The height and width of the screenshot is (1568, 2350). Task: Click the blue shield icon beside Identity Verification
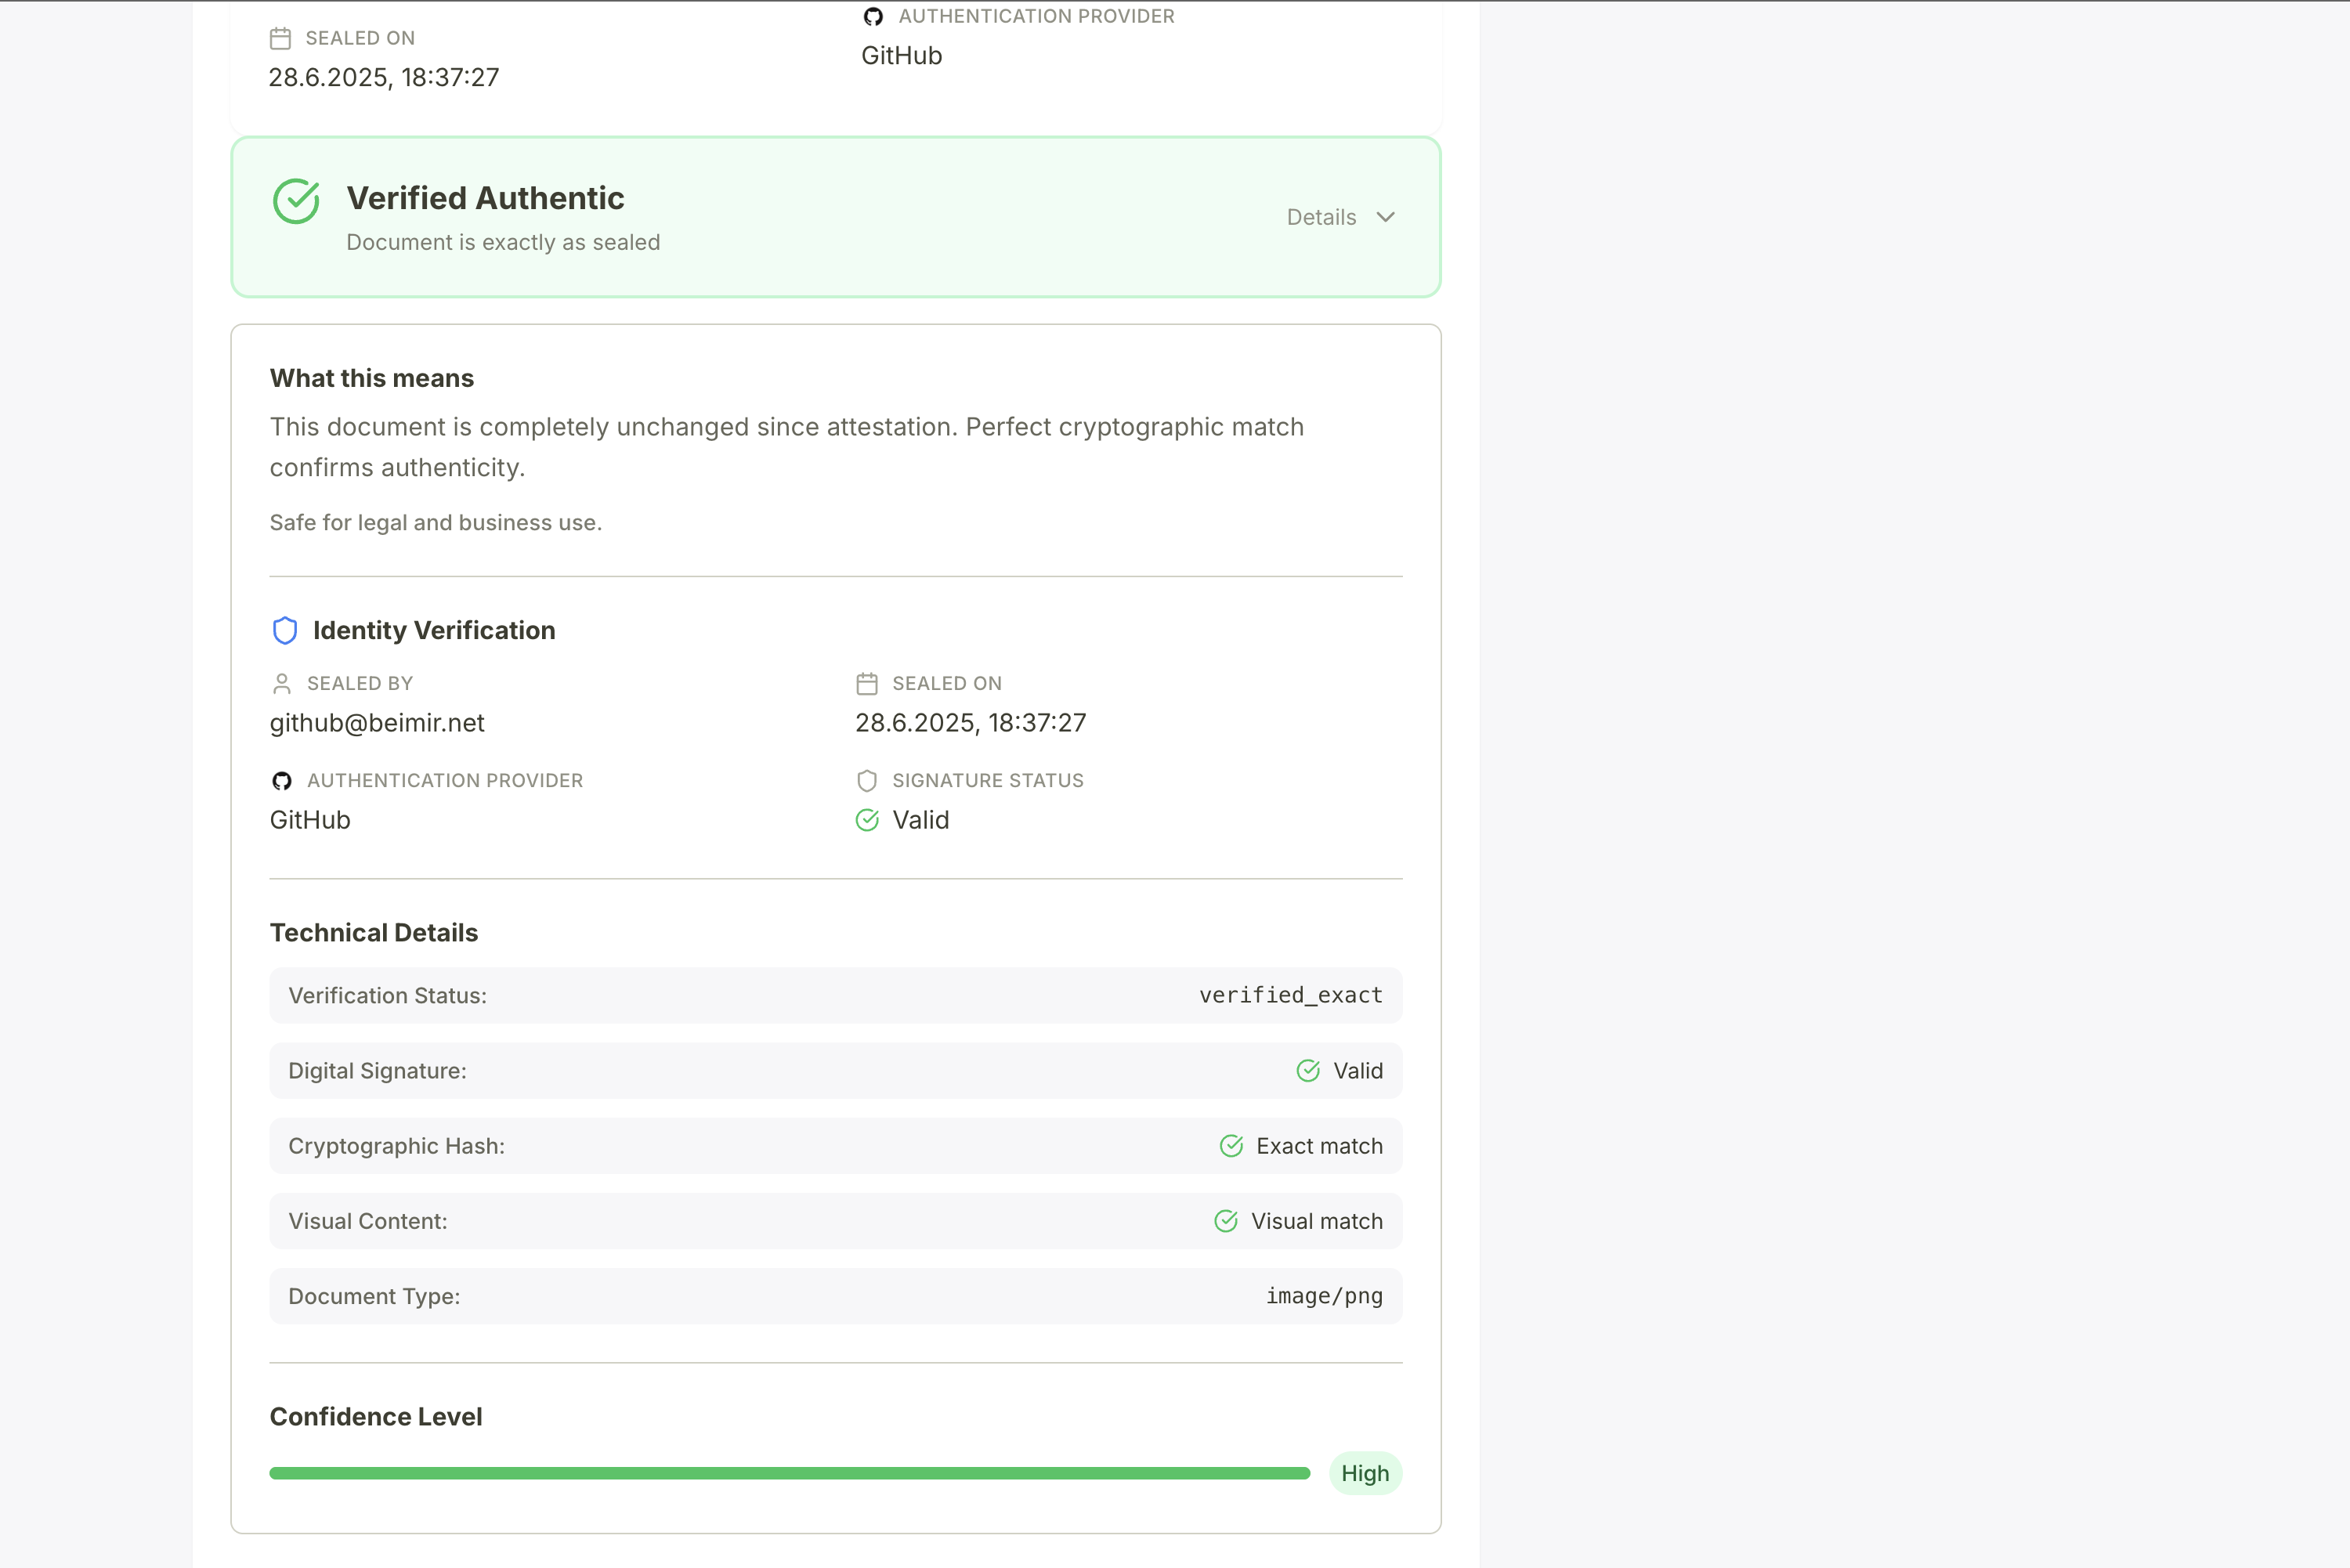pos(285,630)
